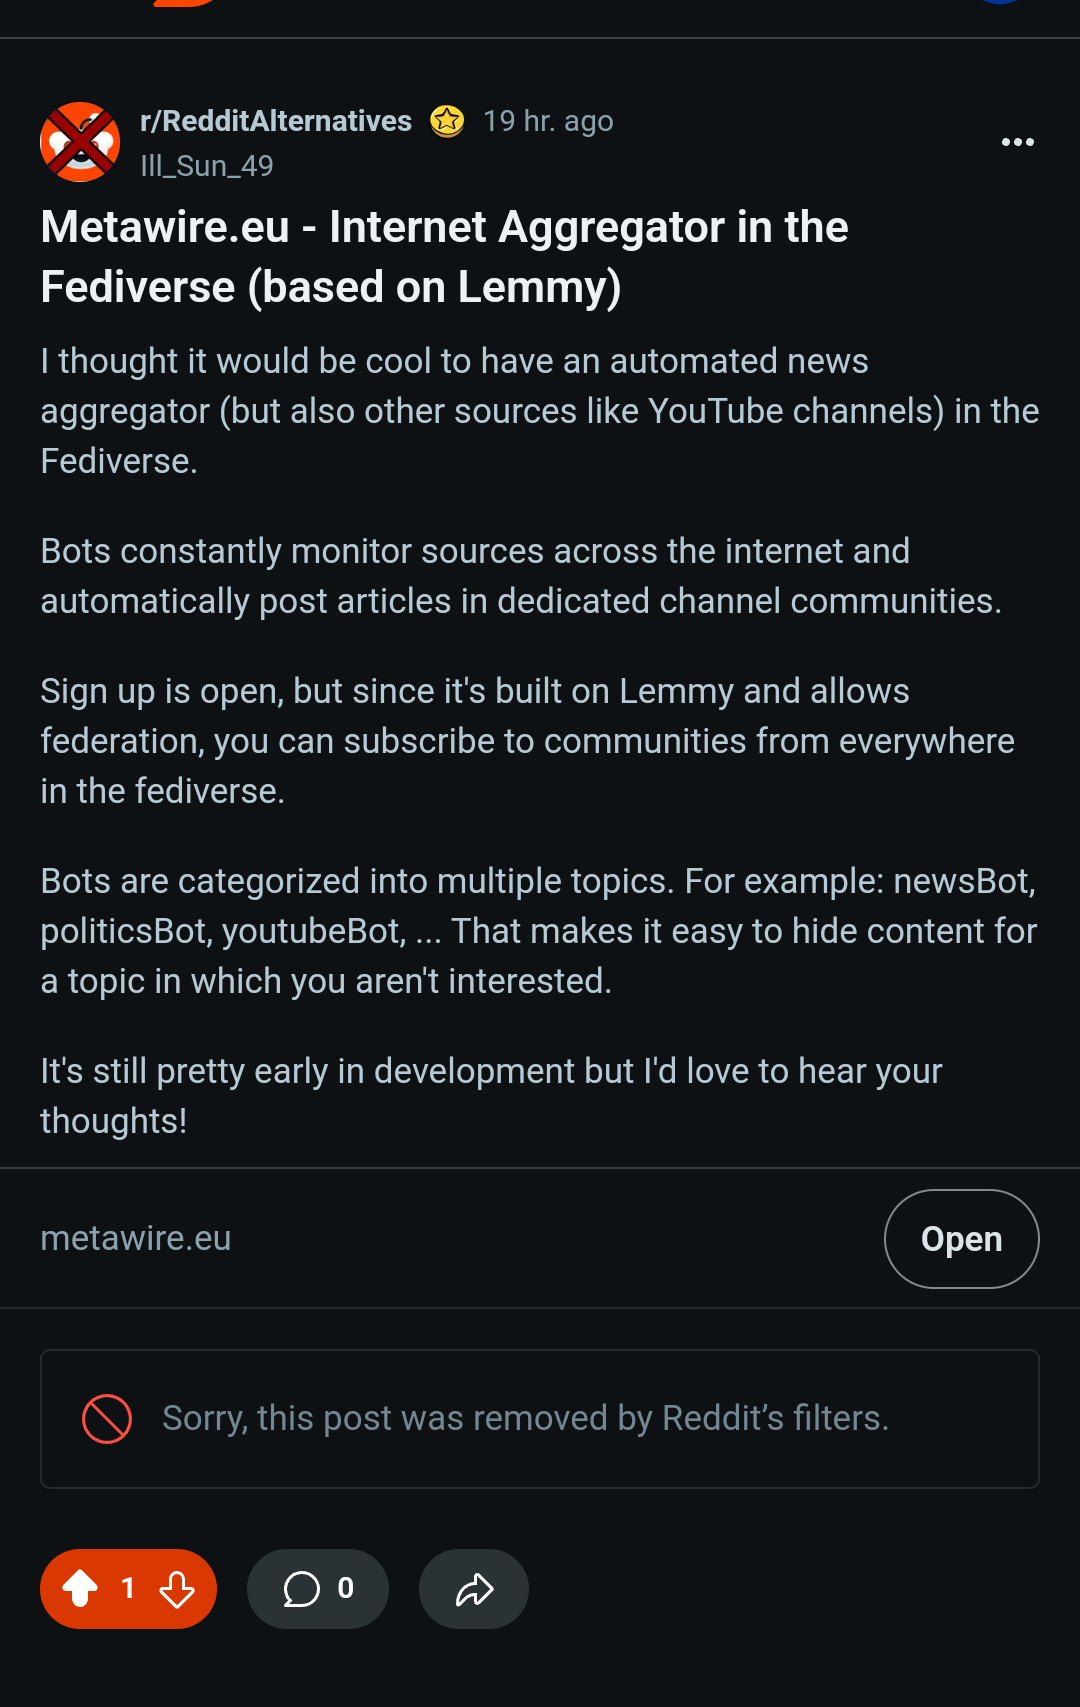Image resolution: width=1080 pixels, height=1707 pixels.
Task: Click the red prohibited icon in removal notice
Action: click(x=107, y=1419)
